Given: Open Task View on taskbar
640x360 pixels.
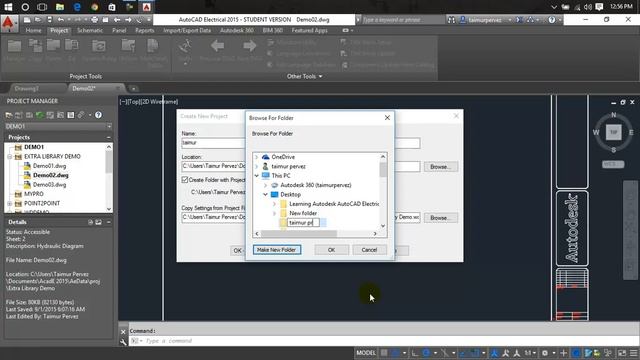Looking at the screenshot, I should point(42,7).
